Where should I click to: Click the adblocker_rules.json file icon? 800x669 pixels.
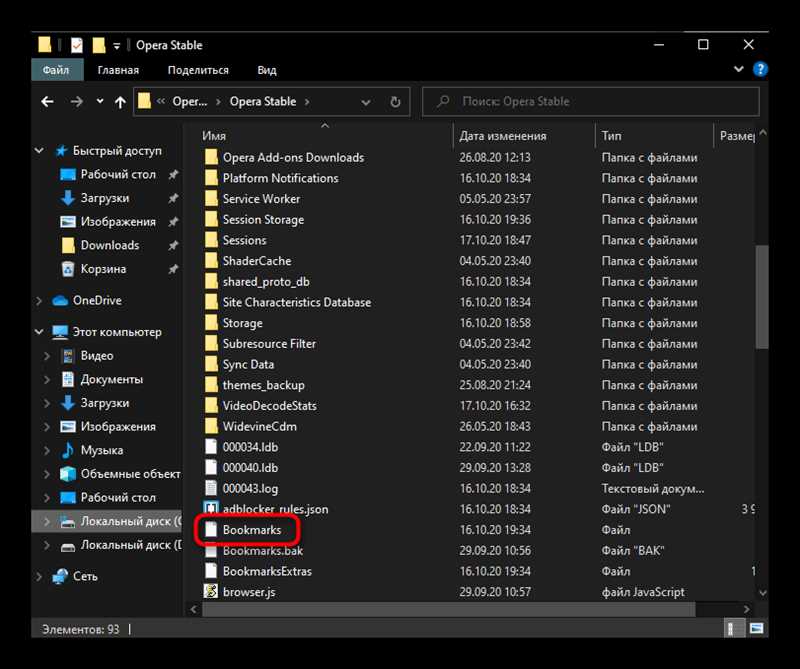pos(211,509)
